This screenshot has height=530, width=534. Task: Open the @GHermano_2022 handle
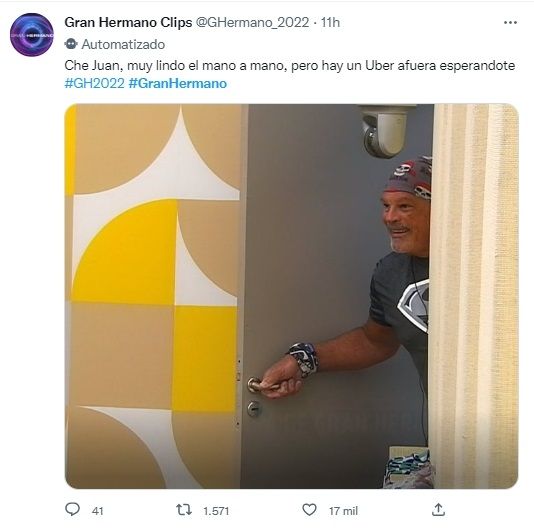click(252, 22)
